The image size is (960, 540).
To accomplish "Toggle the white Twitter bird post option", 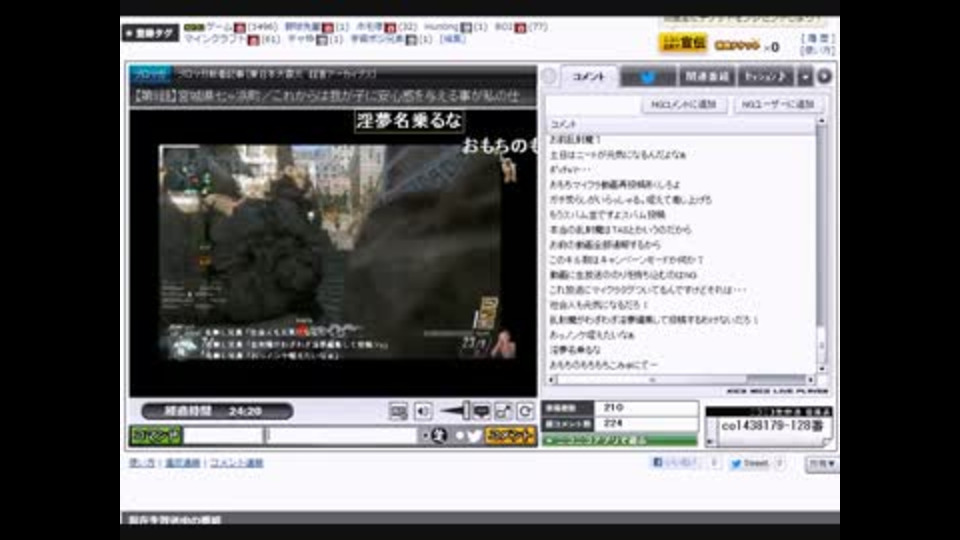I will (474, 435).
